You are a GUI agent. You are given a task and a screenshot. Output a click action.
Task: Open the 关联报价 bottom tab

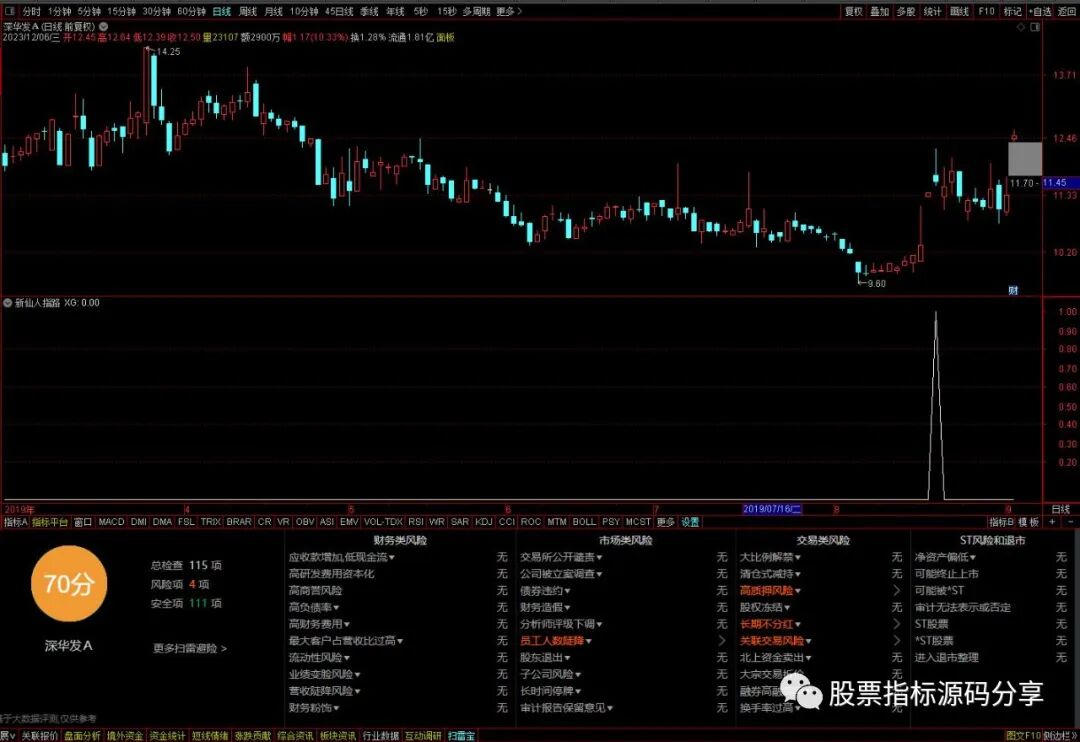(39, 736)
